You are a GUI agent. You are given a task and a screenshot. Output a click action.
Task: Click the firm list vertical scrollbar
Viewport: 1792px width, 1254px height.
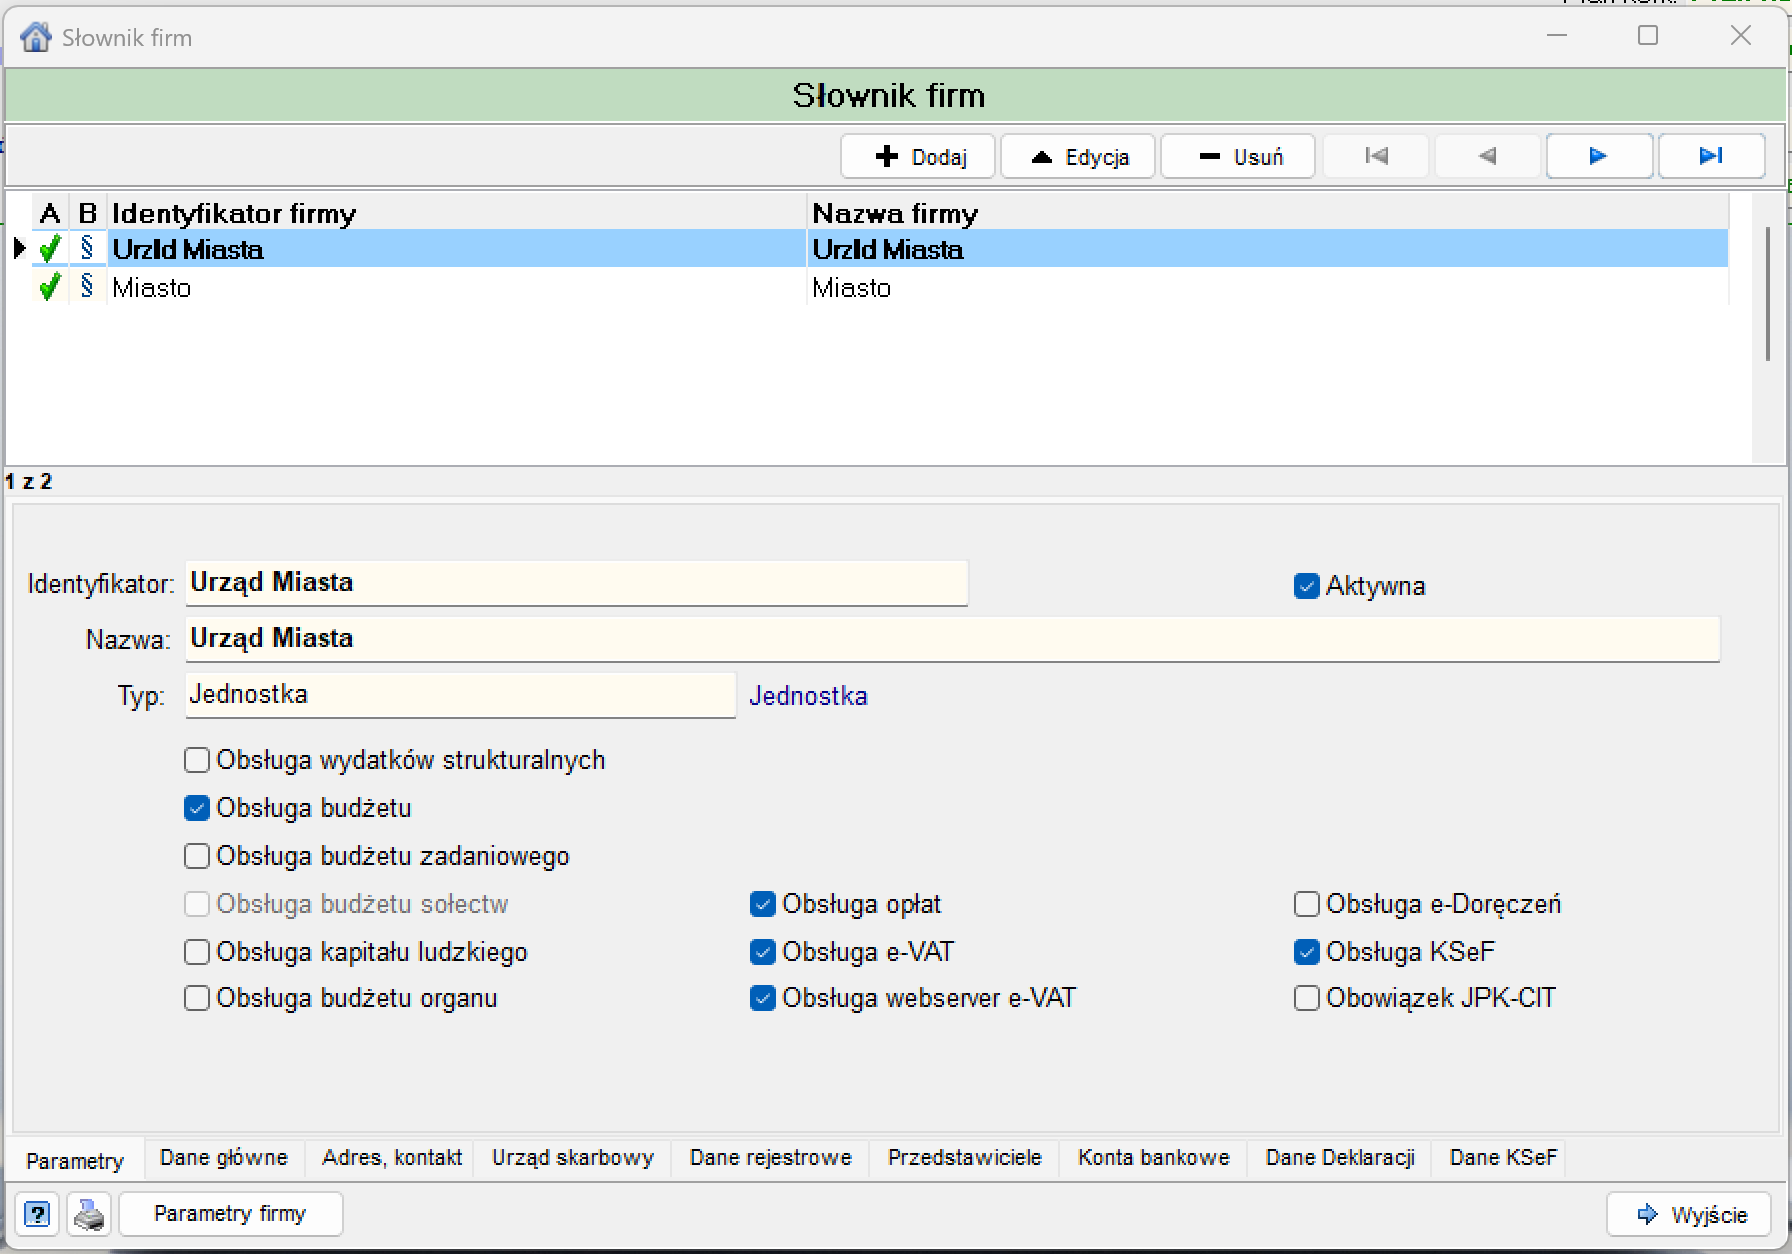[1767, 294]
